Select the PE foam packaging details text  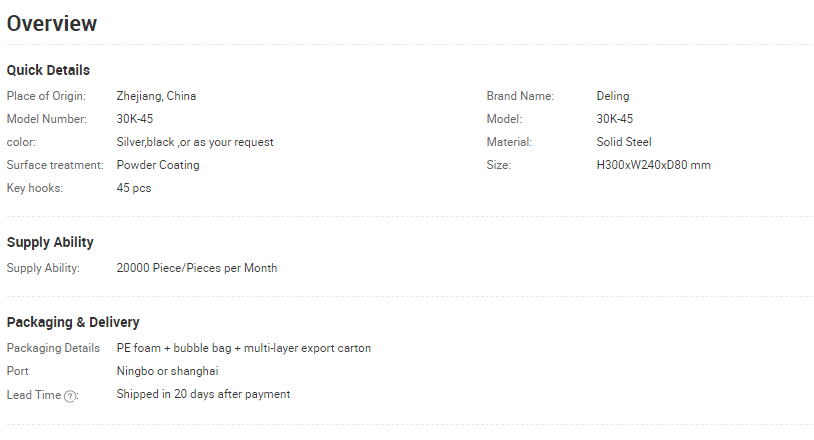pyautogui.click(x=243, y=348)
